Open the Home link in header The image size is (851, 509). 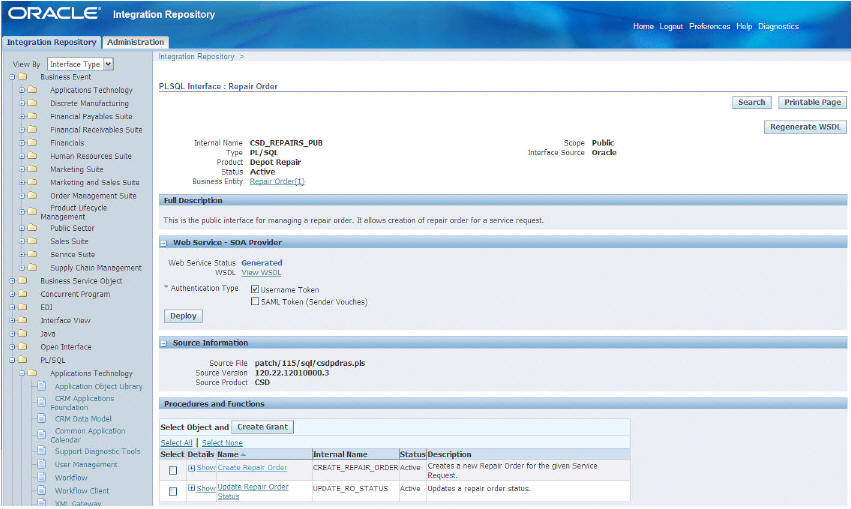[x=643, y=26]
